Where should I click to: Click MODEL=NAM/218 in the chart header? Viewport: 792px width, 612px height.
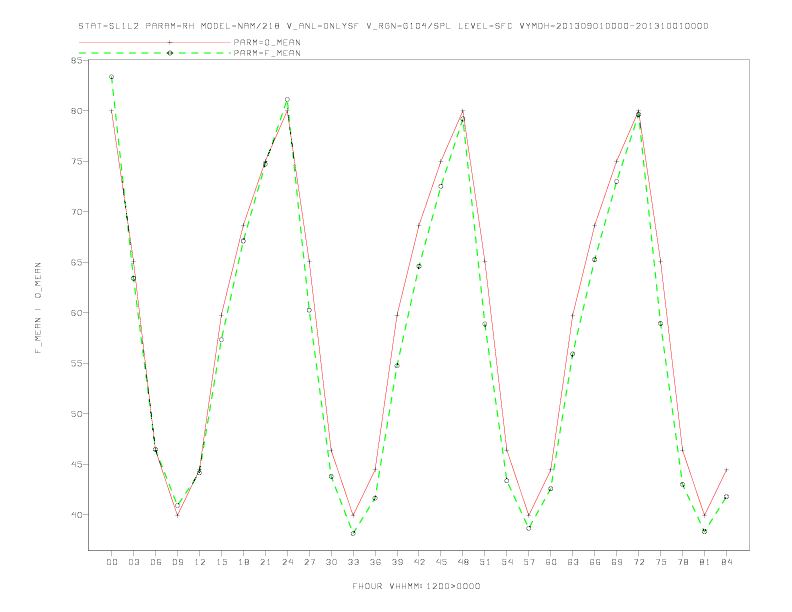tap(240, 26)
